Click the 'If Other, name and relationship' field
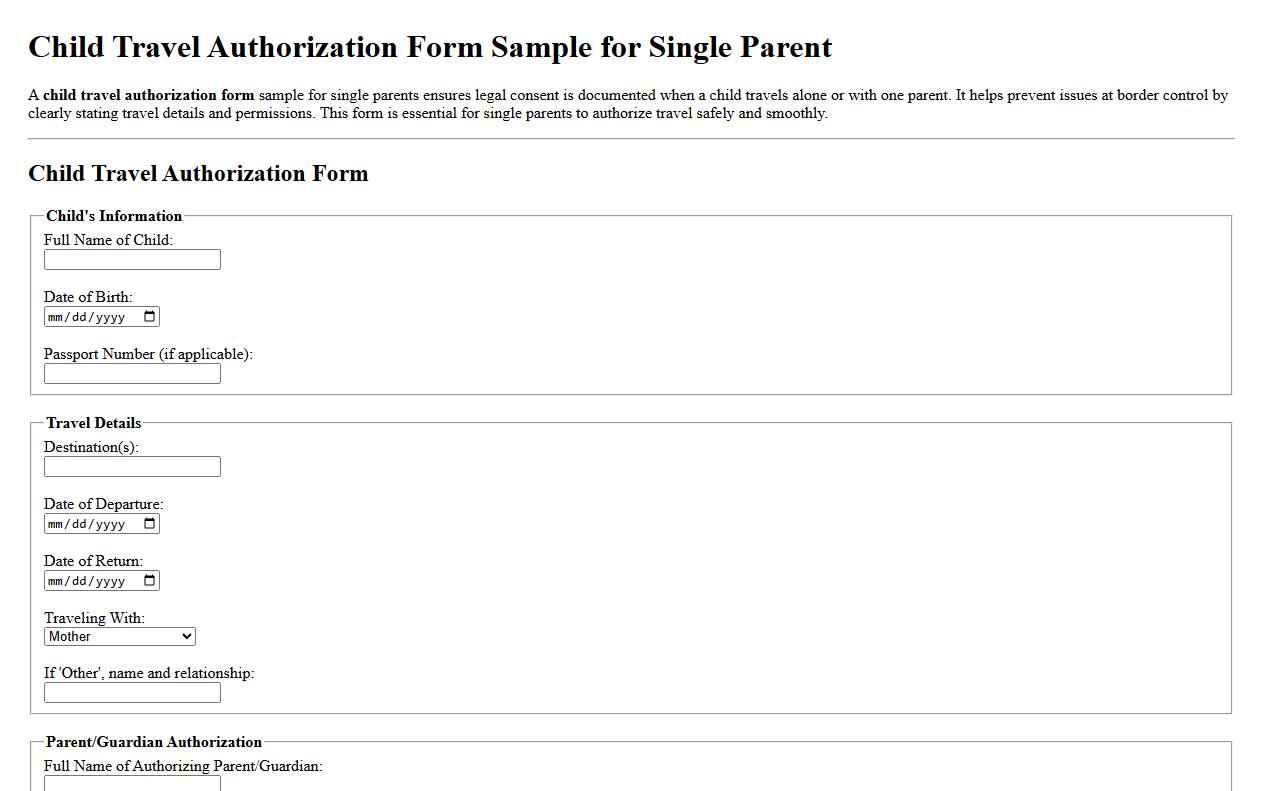 coord(131,692)
